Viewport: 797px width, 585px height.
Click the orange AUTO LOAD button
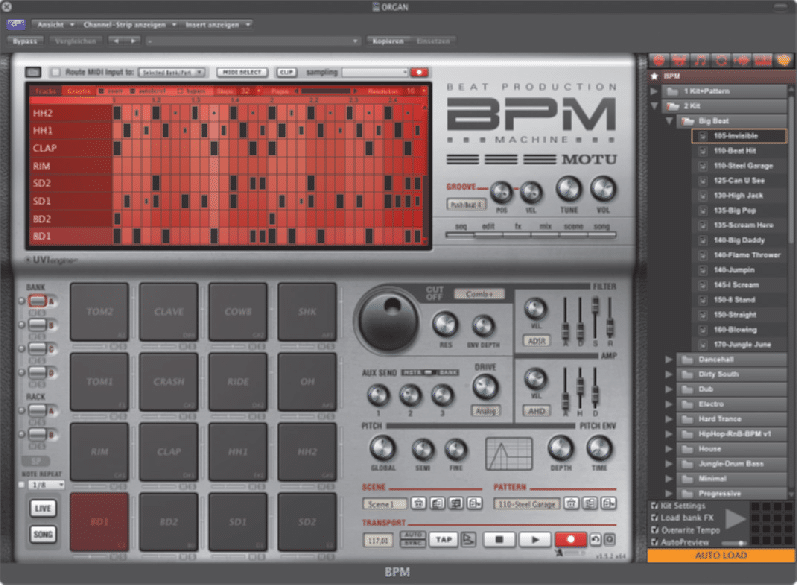click(720, 555)
